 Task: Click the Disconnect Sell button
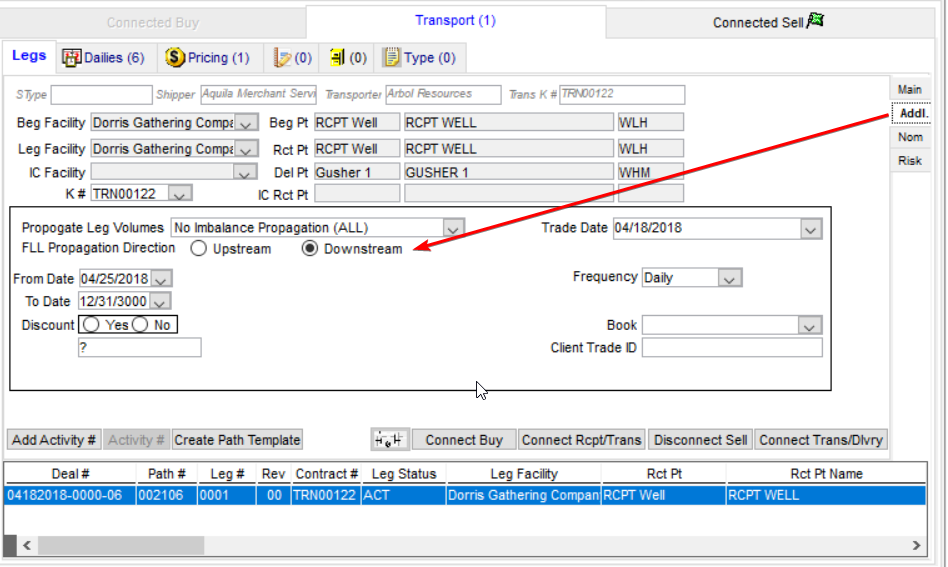tap(700, 440)
